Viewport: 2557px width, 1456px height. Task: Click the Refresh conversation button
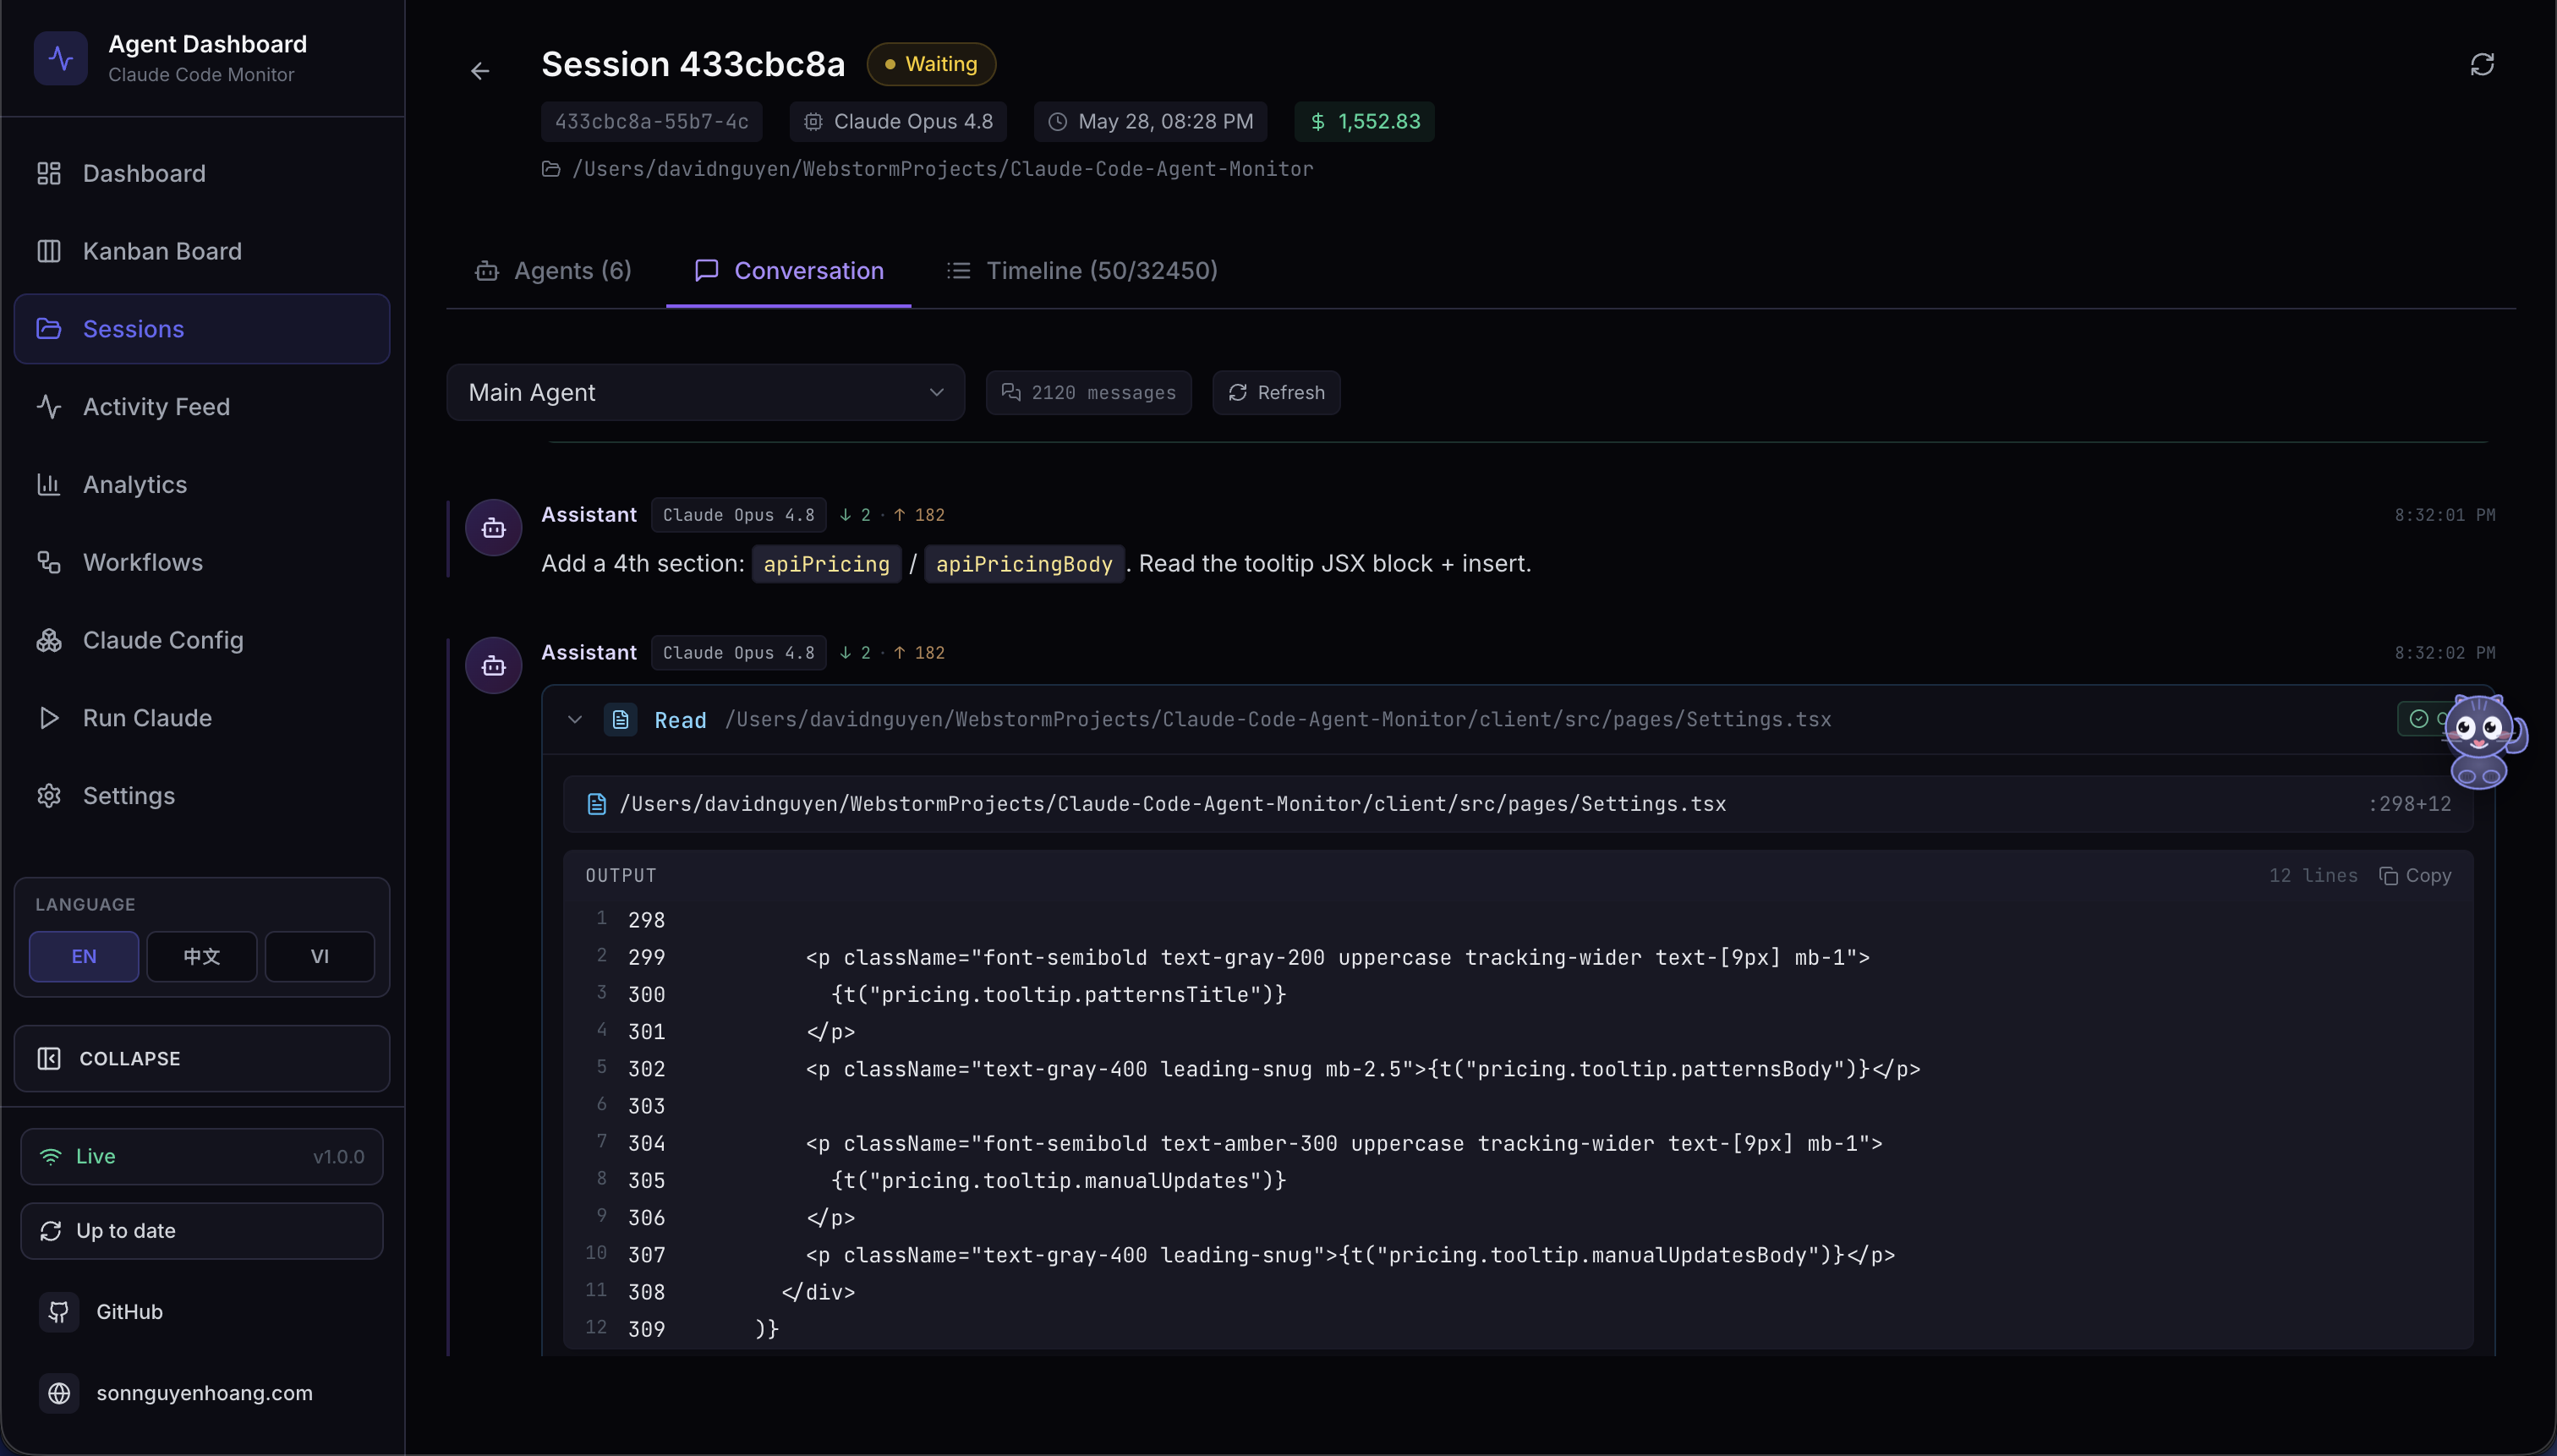(1276, 393)
